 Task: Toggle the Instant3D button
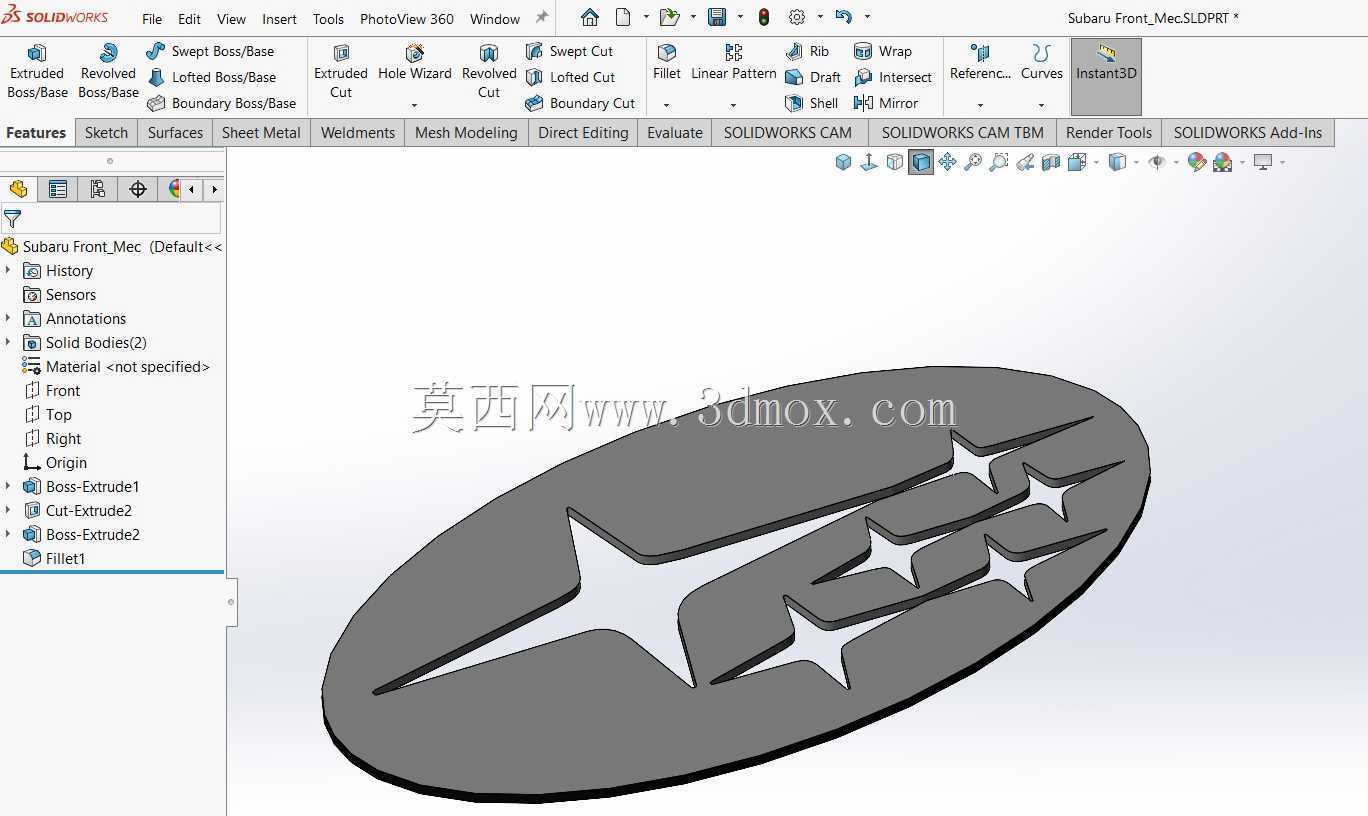click(1106, 77)
